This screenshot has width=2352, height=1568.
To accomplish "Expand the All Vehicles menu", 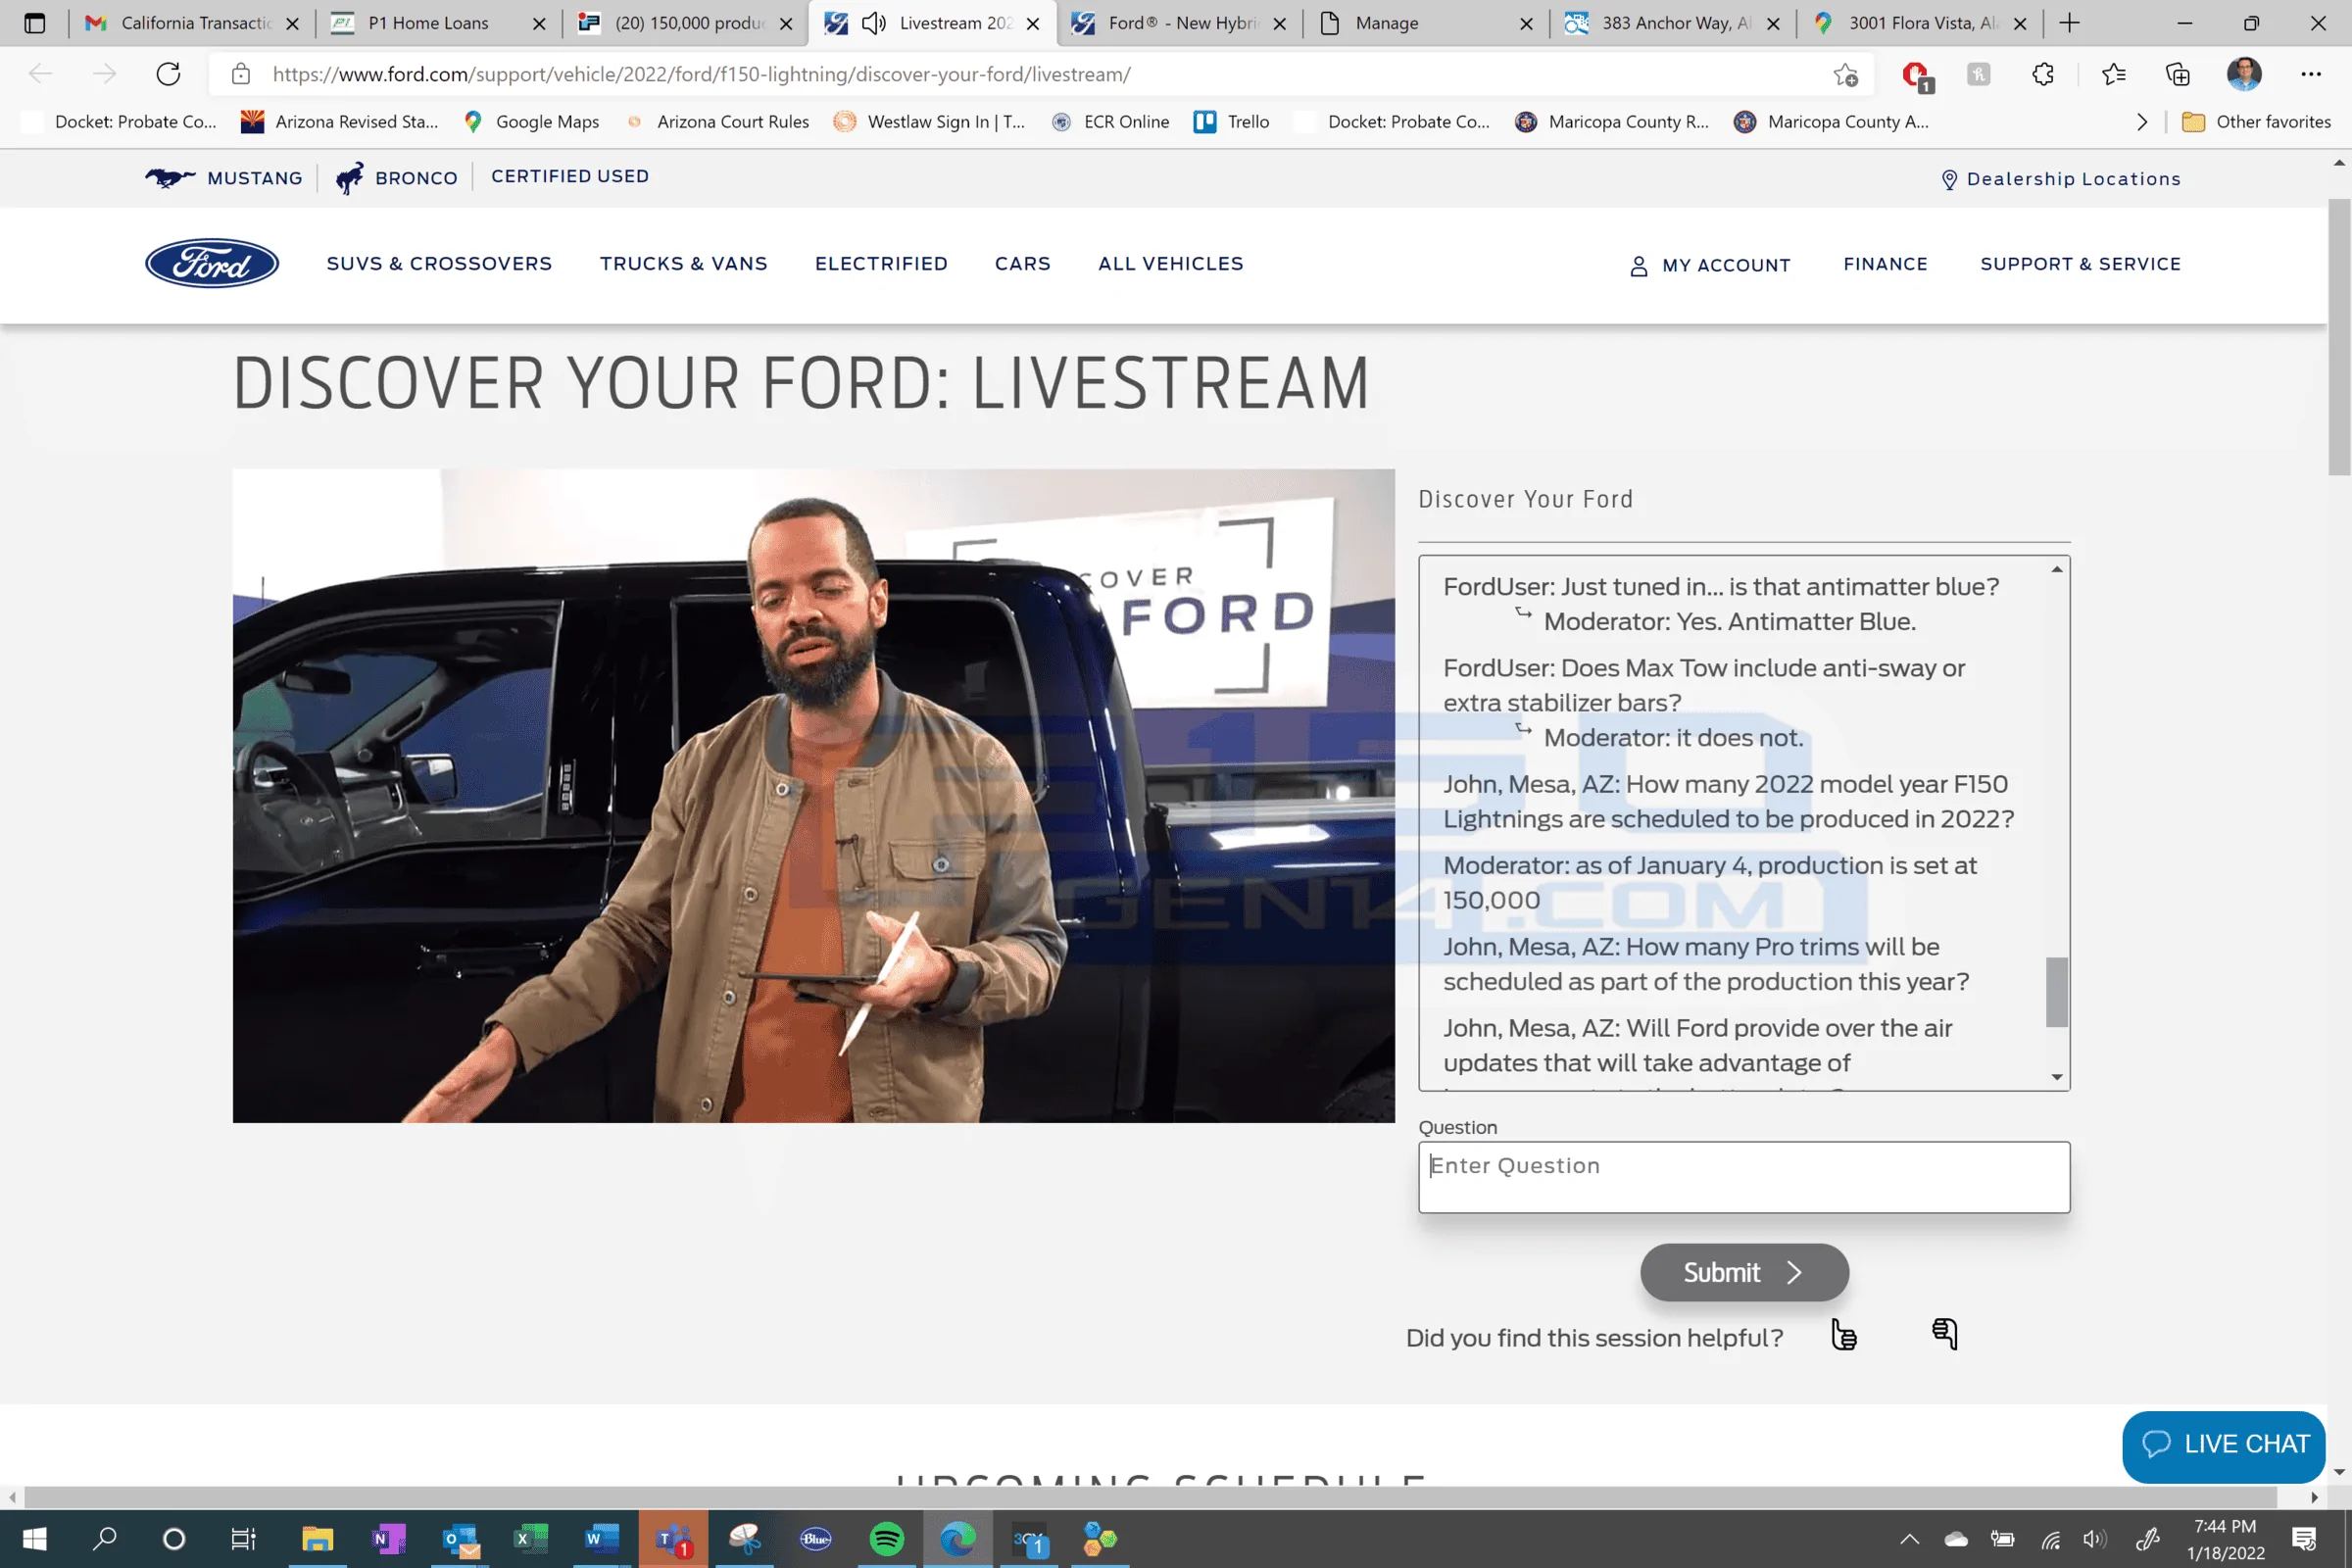I will (1171, 263).
